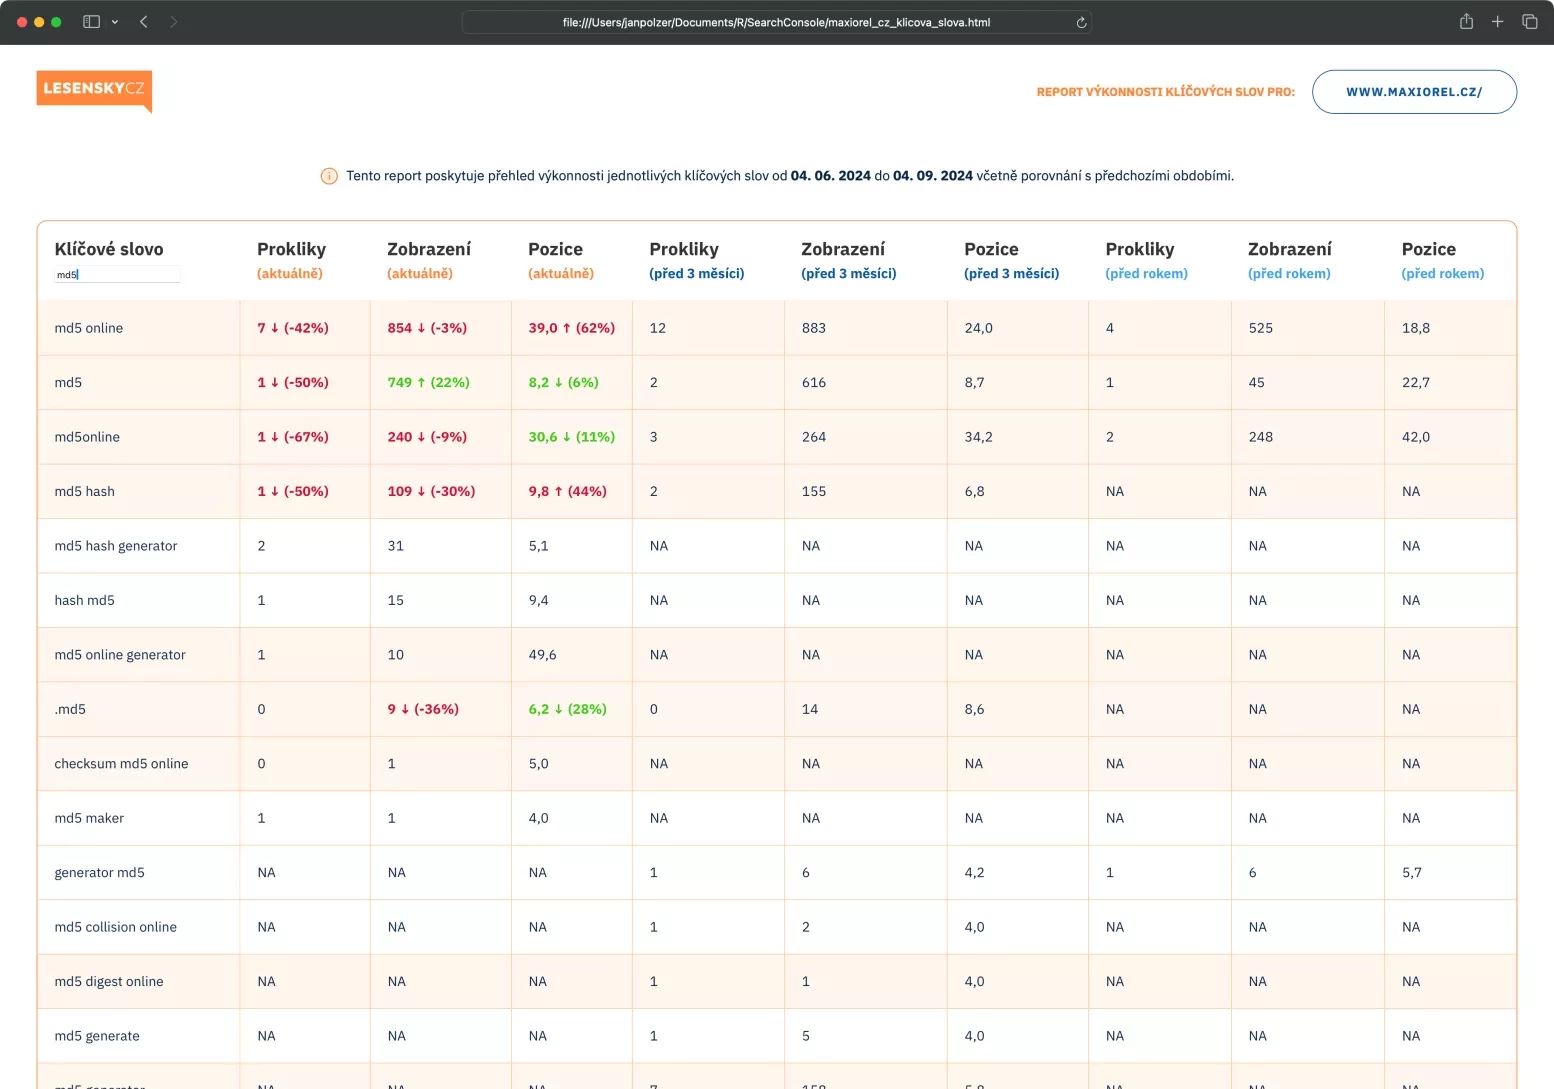Click the '616' impressions value
This screenshot has height=1089, width=1554.
(x=813, y=382)
